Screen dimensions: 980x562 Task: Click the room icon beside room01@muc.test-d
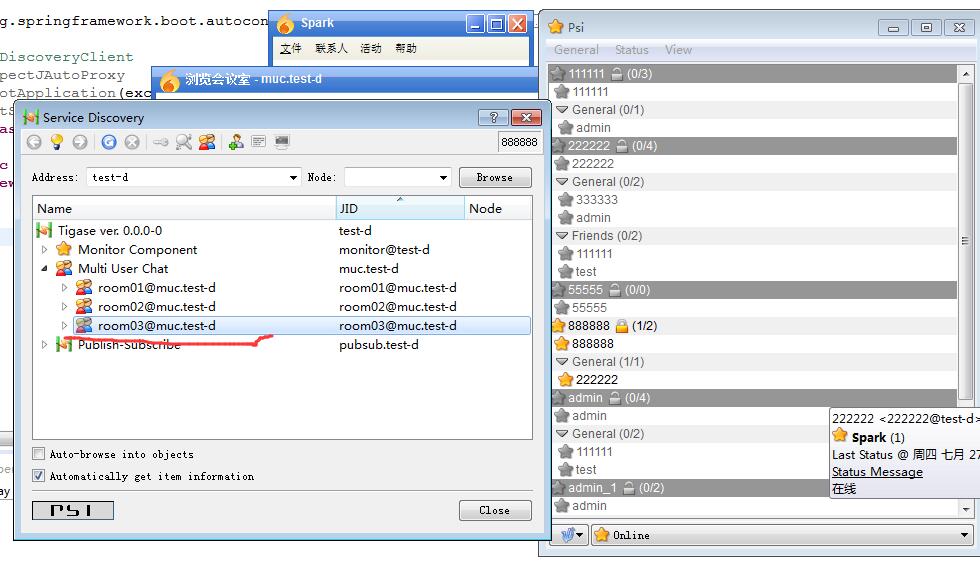click(84, 288)
